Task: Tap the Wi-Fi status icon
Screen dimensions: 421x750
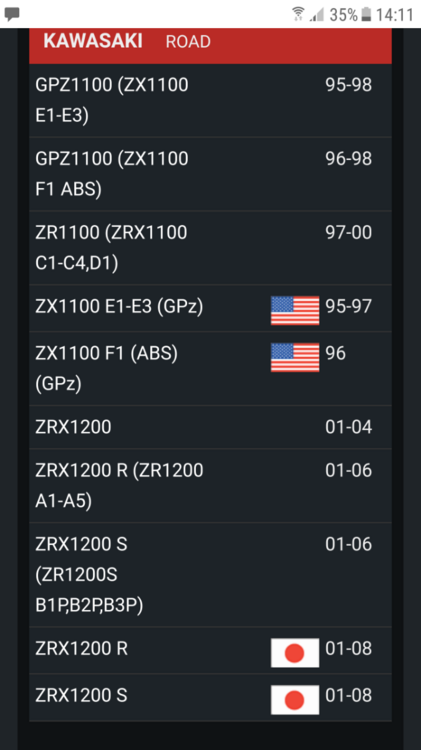Action: (x=299, y=14)
